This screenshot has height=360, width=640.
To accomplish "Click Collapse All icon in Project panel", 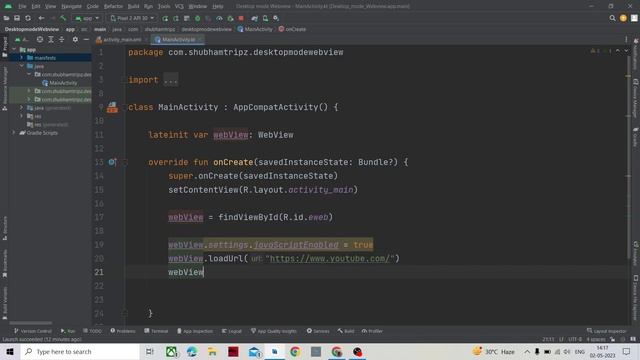I will [x=62, y=40].
